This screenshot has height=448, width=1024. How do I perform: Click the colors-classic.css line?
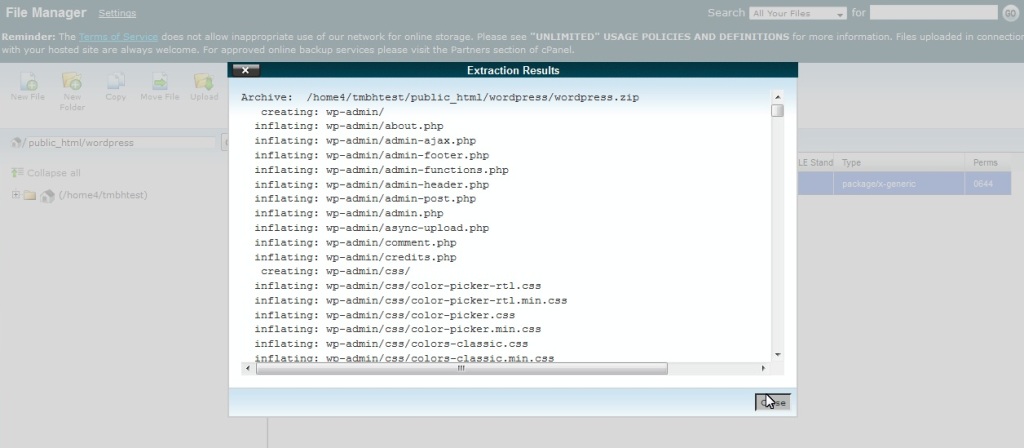point(391,344)
